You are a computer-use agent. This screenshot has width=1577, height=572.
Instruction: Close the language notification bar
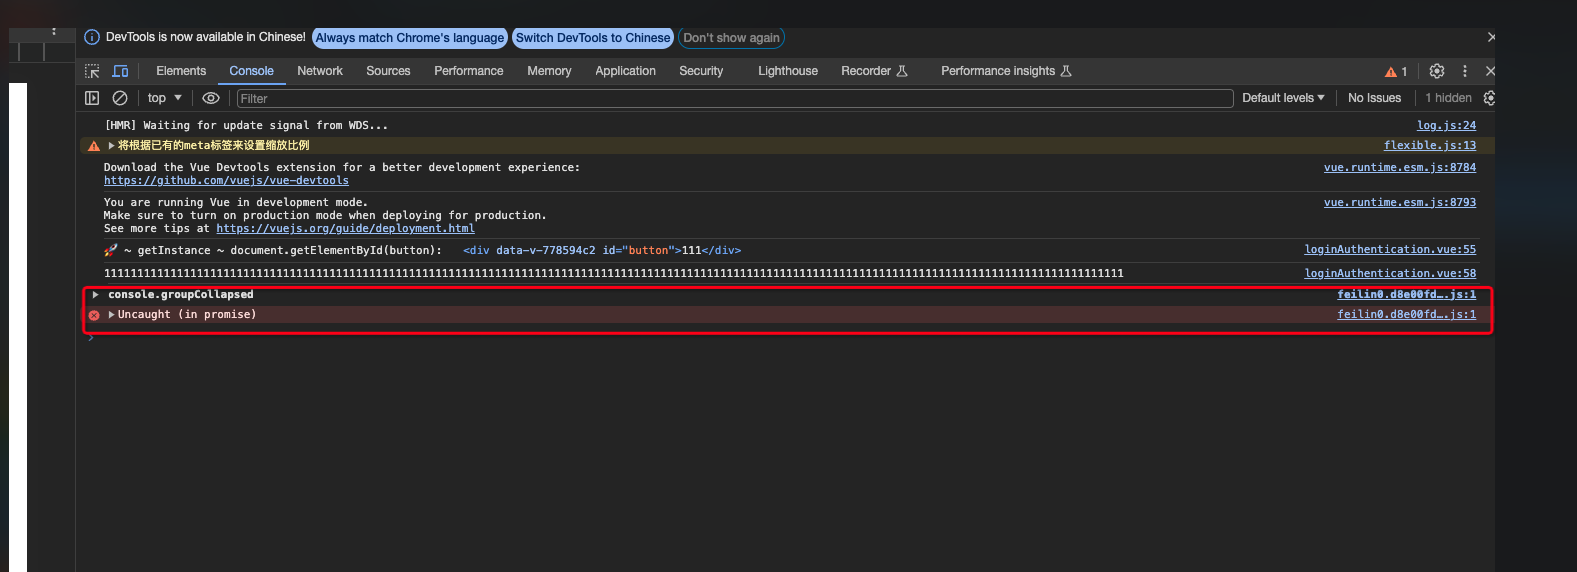pos(1491,37)
